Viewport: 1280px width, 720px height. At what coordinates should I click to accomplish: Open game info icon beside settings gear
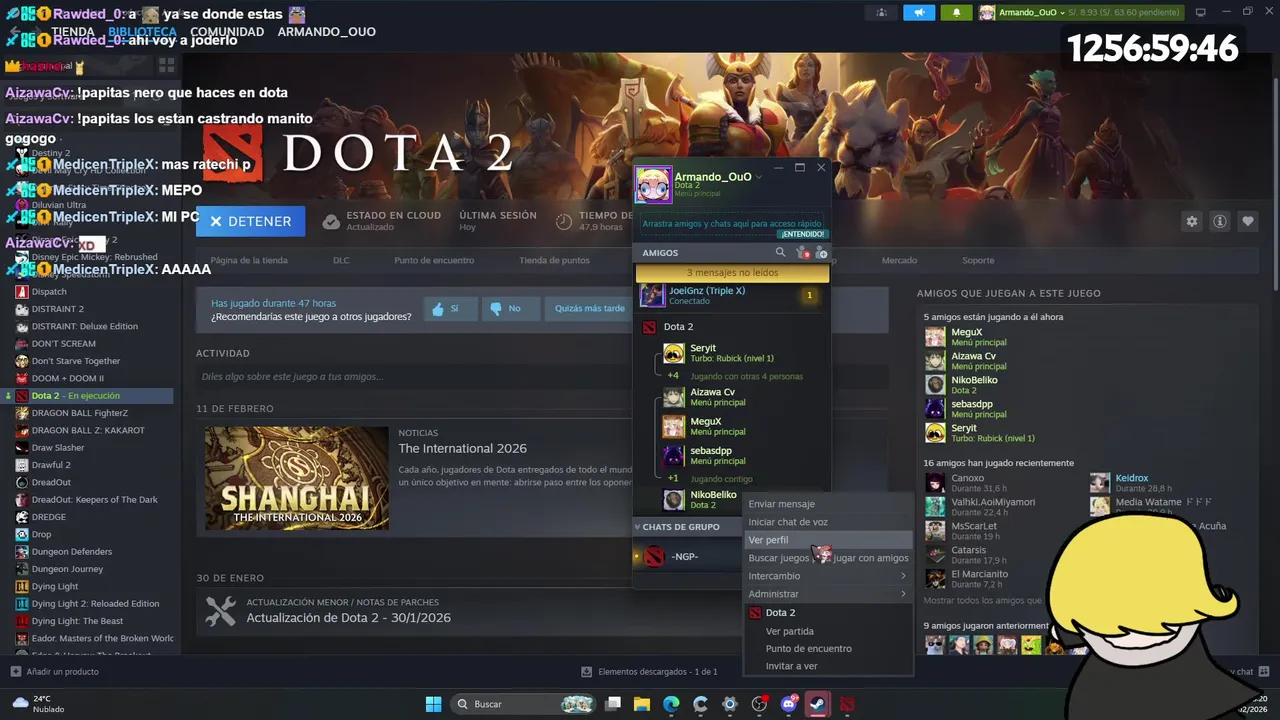[1219, 221]
